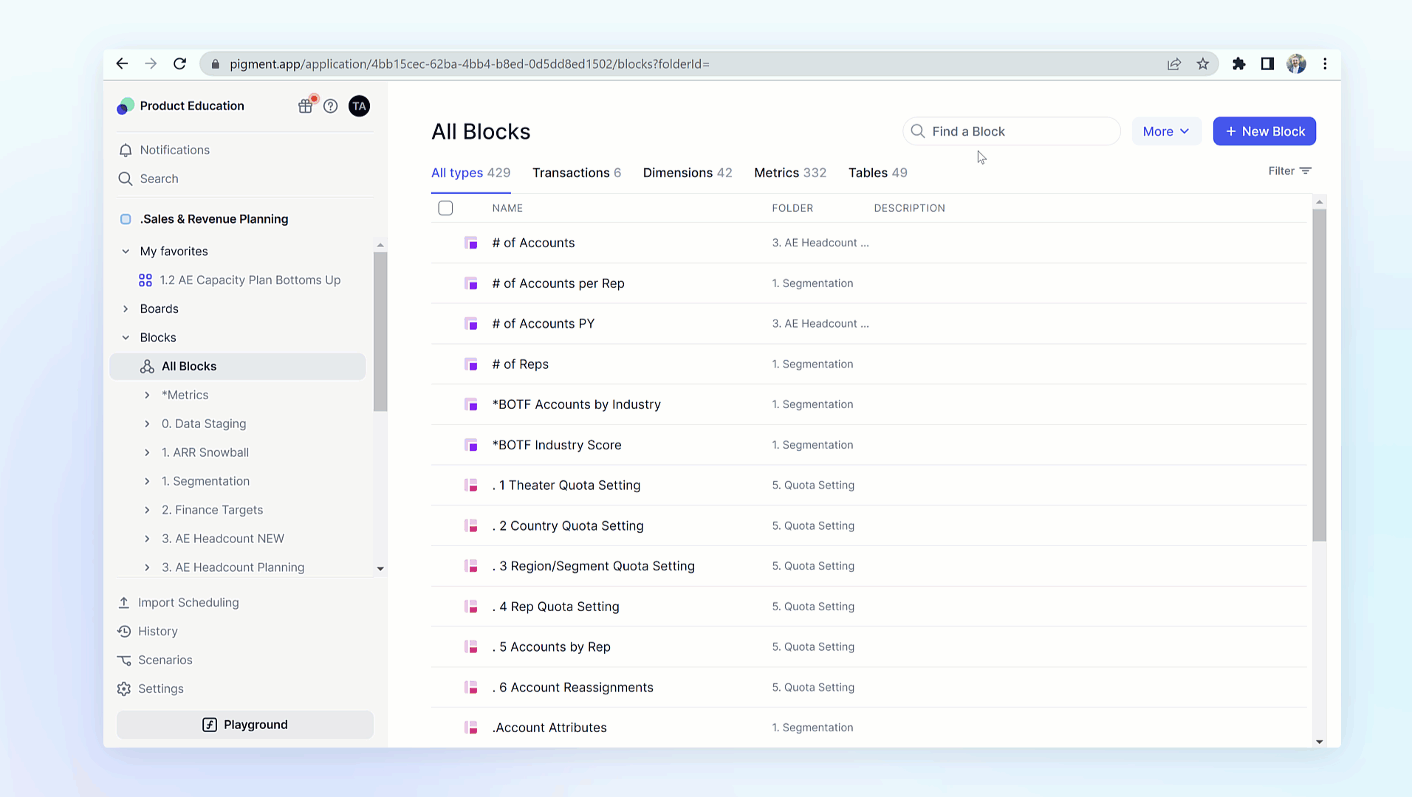Image resolution: width=1412 pixels, height=797 pixels.
Task: Click table icon for . 1 Theater Quota Setting
Action: [x=471, y=485]
